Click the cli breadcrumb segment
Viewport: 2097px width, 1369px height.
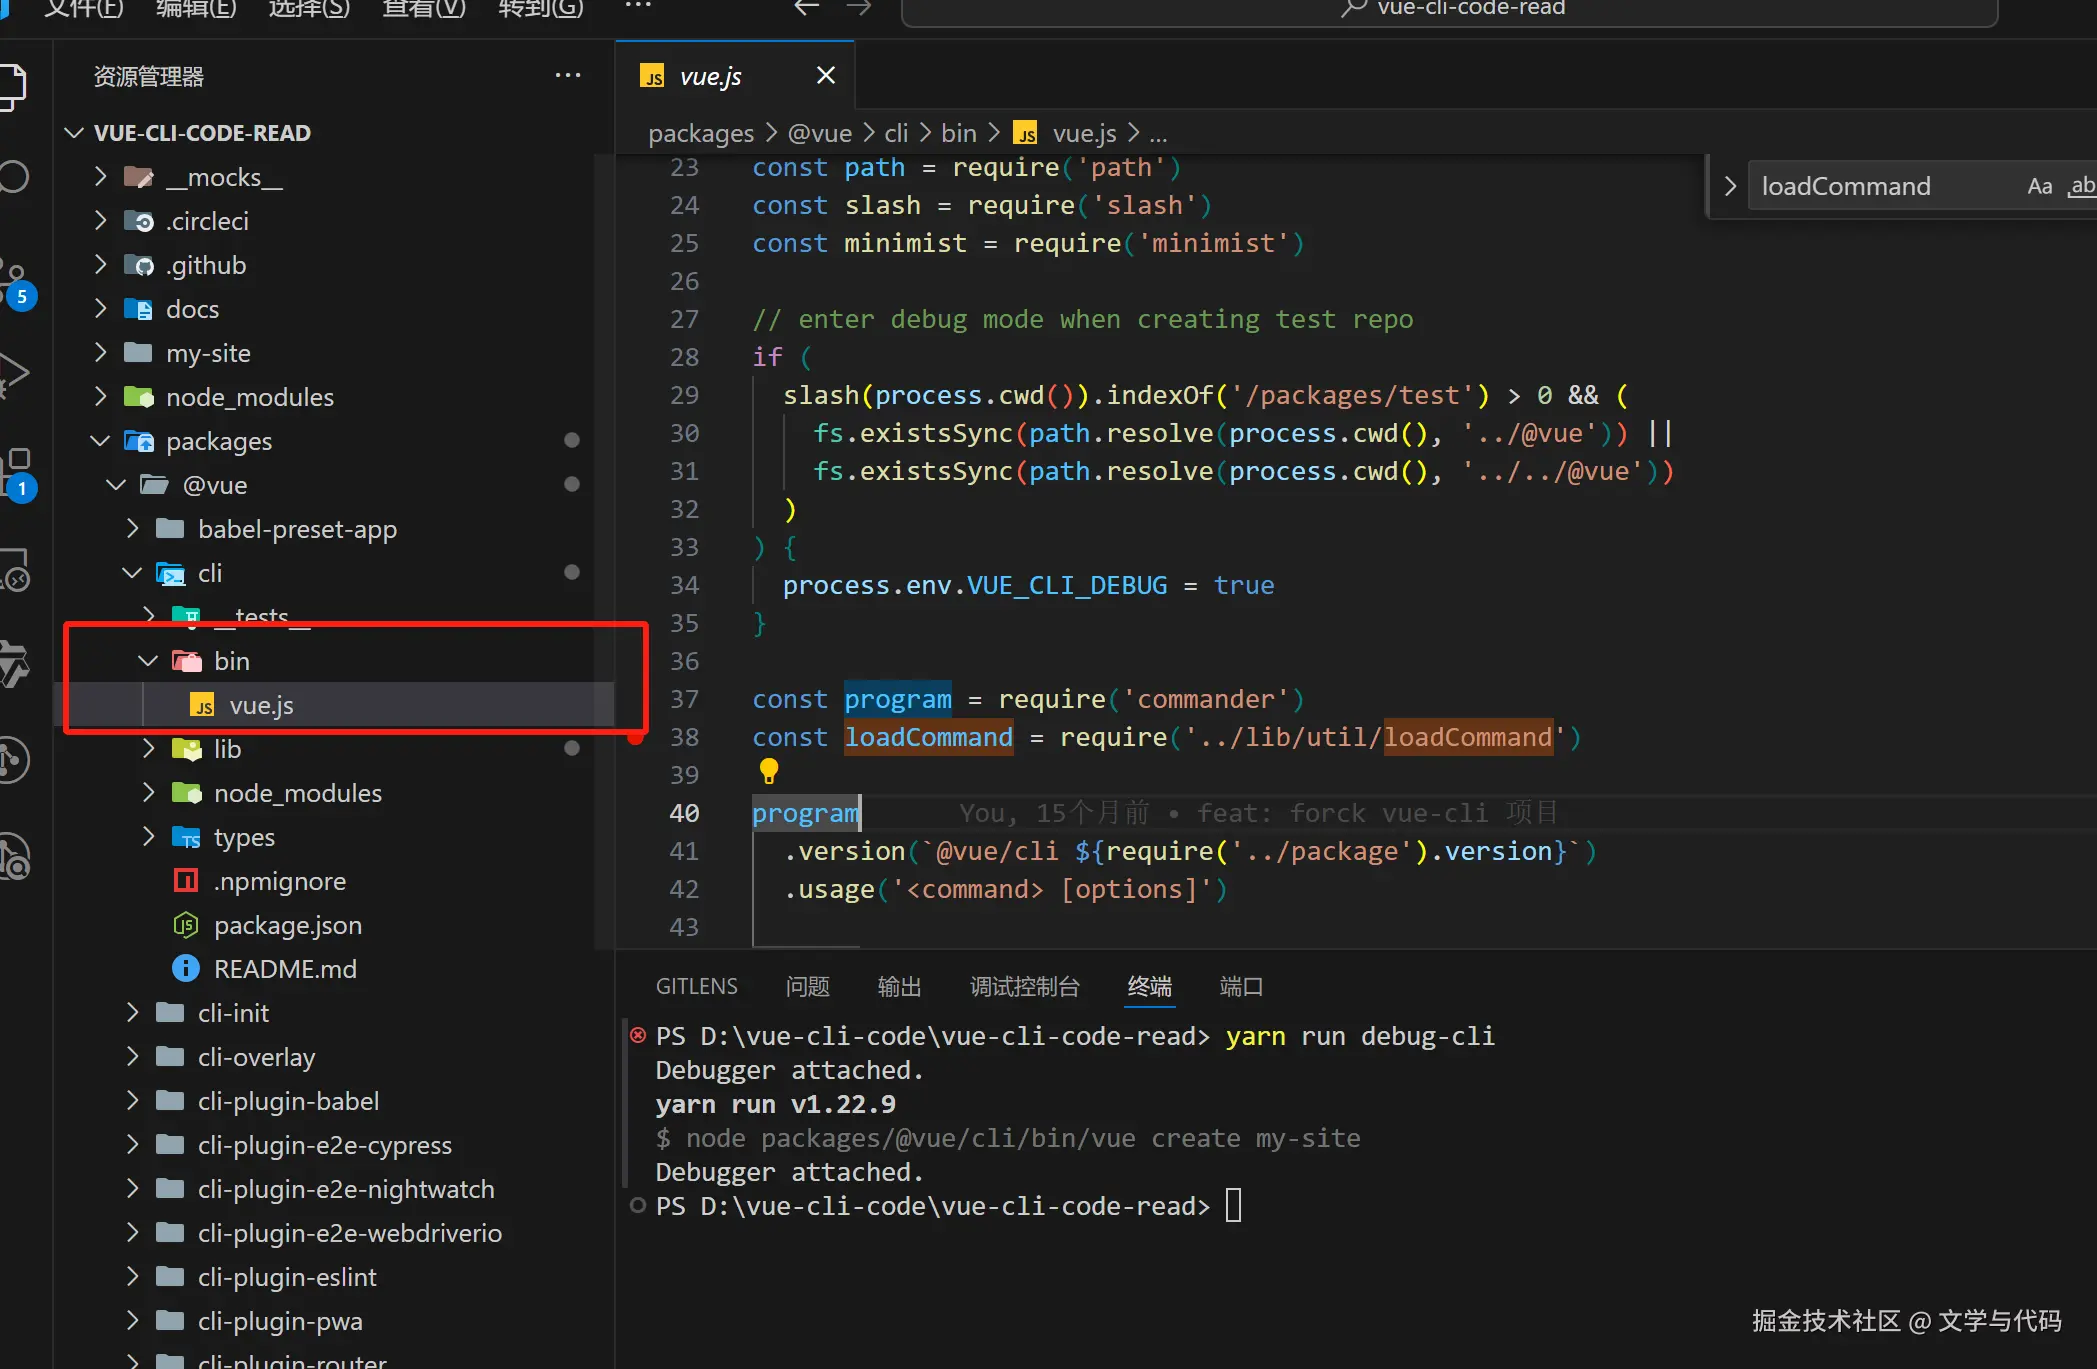pos(895,133)
